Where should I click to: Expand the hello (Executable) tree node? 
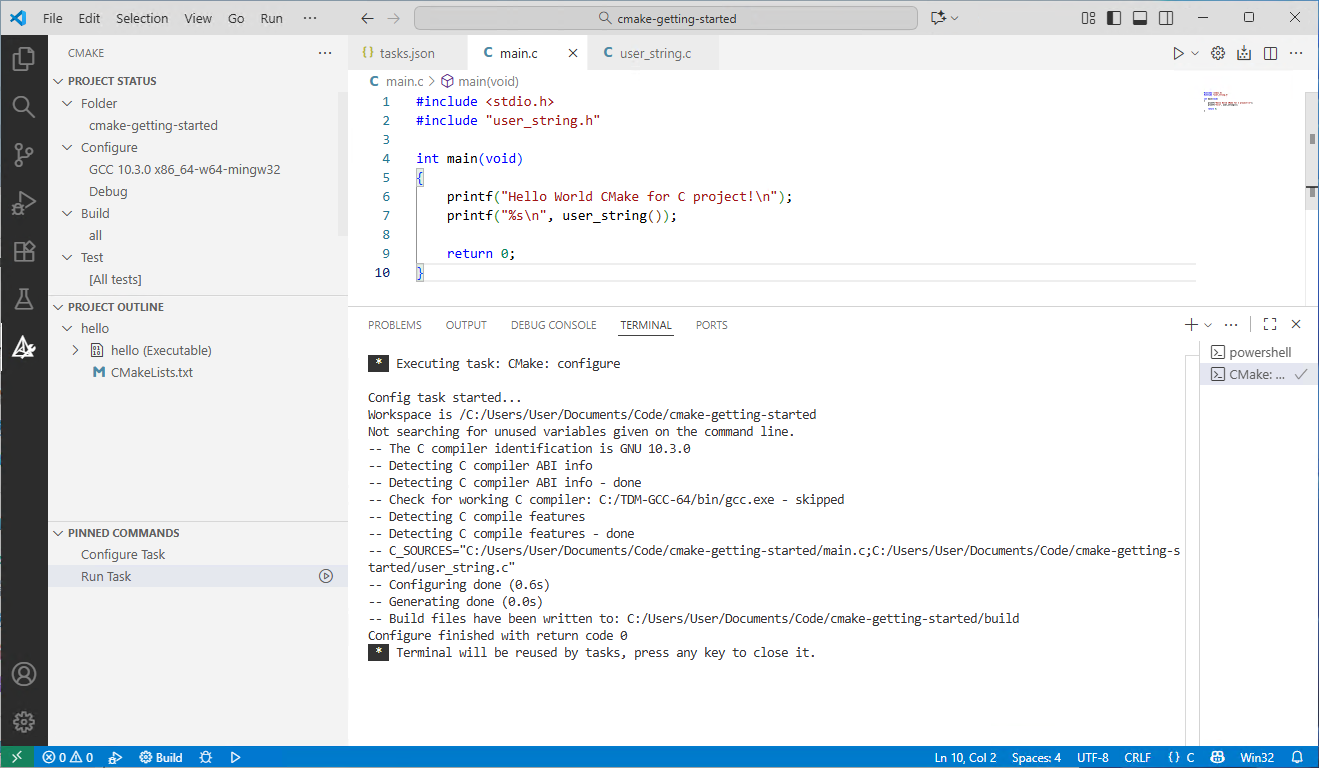tap(76, 350)
